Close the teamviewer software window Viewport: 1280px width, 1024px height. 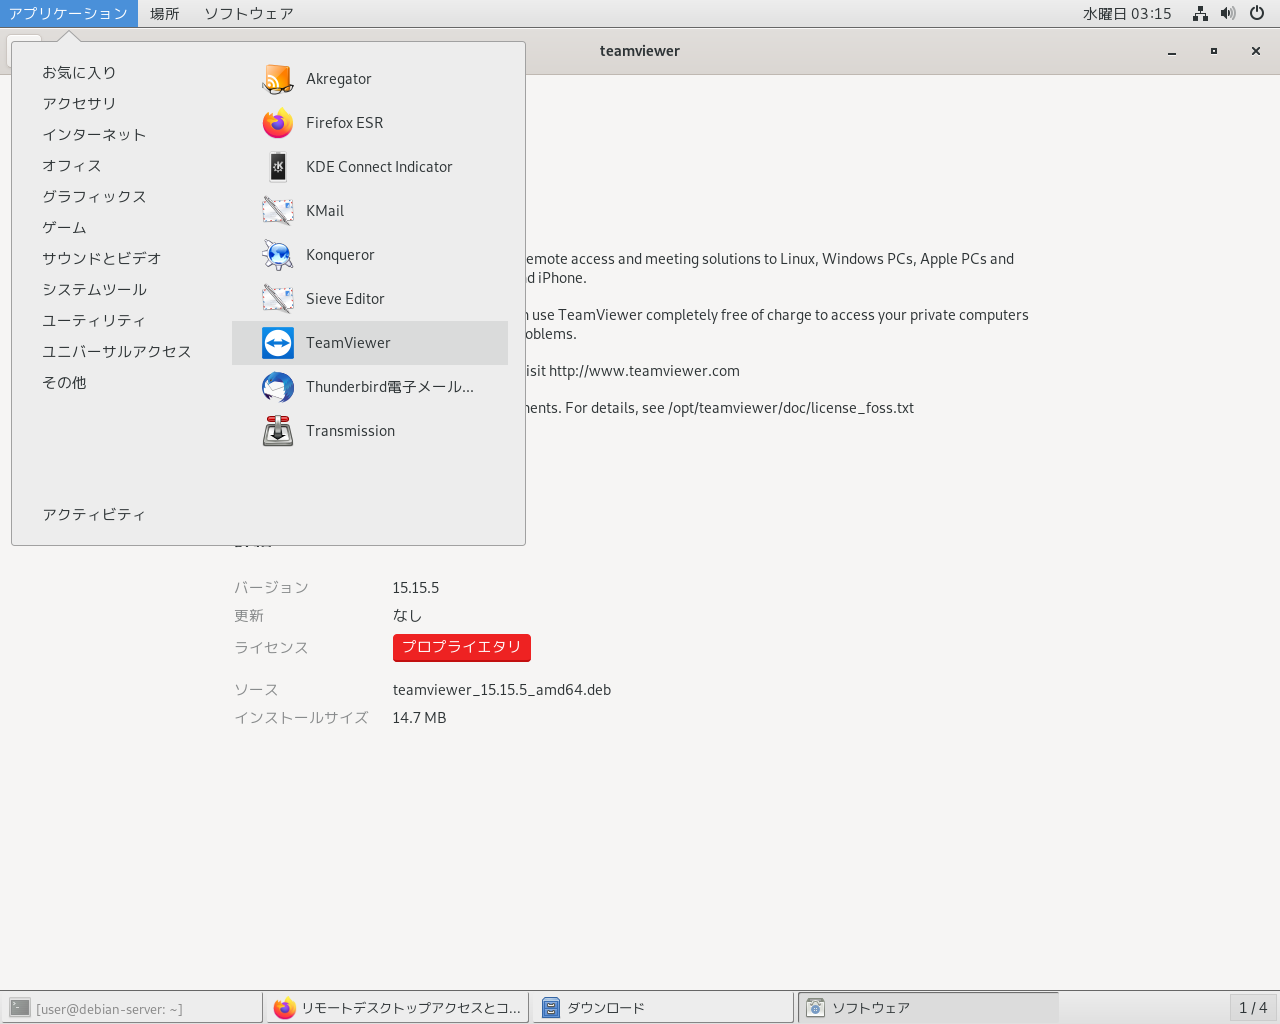1256,51
